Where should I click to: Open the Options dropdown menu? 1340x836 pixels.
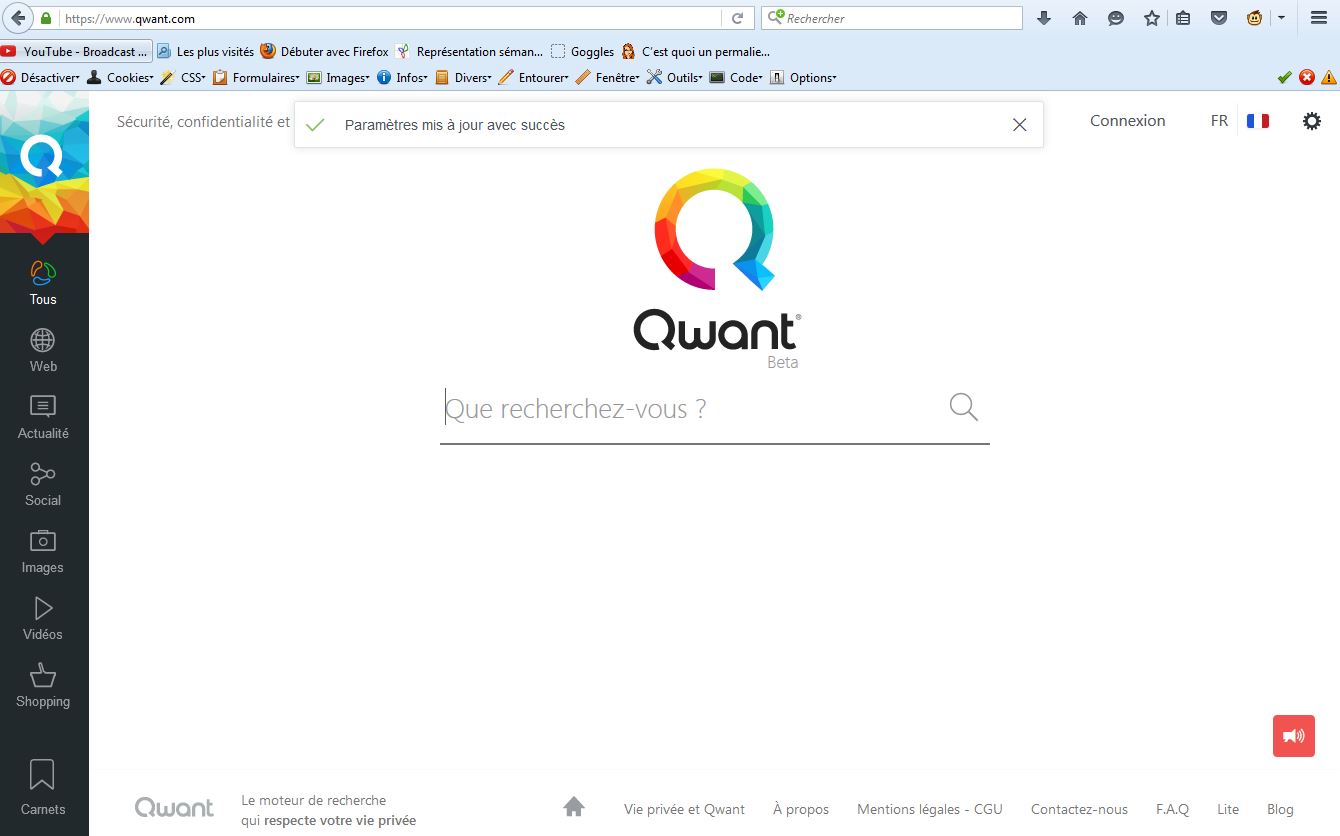[803, 77]
